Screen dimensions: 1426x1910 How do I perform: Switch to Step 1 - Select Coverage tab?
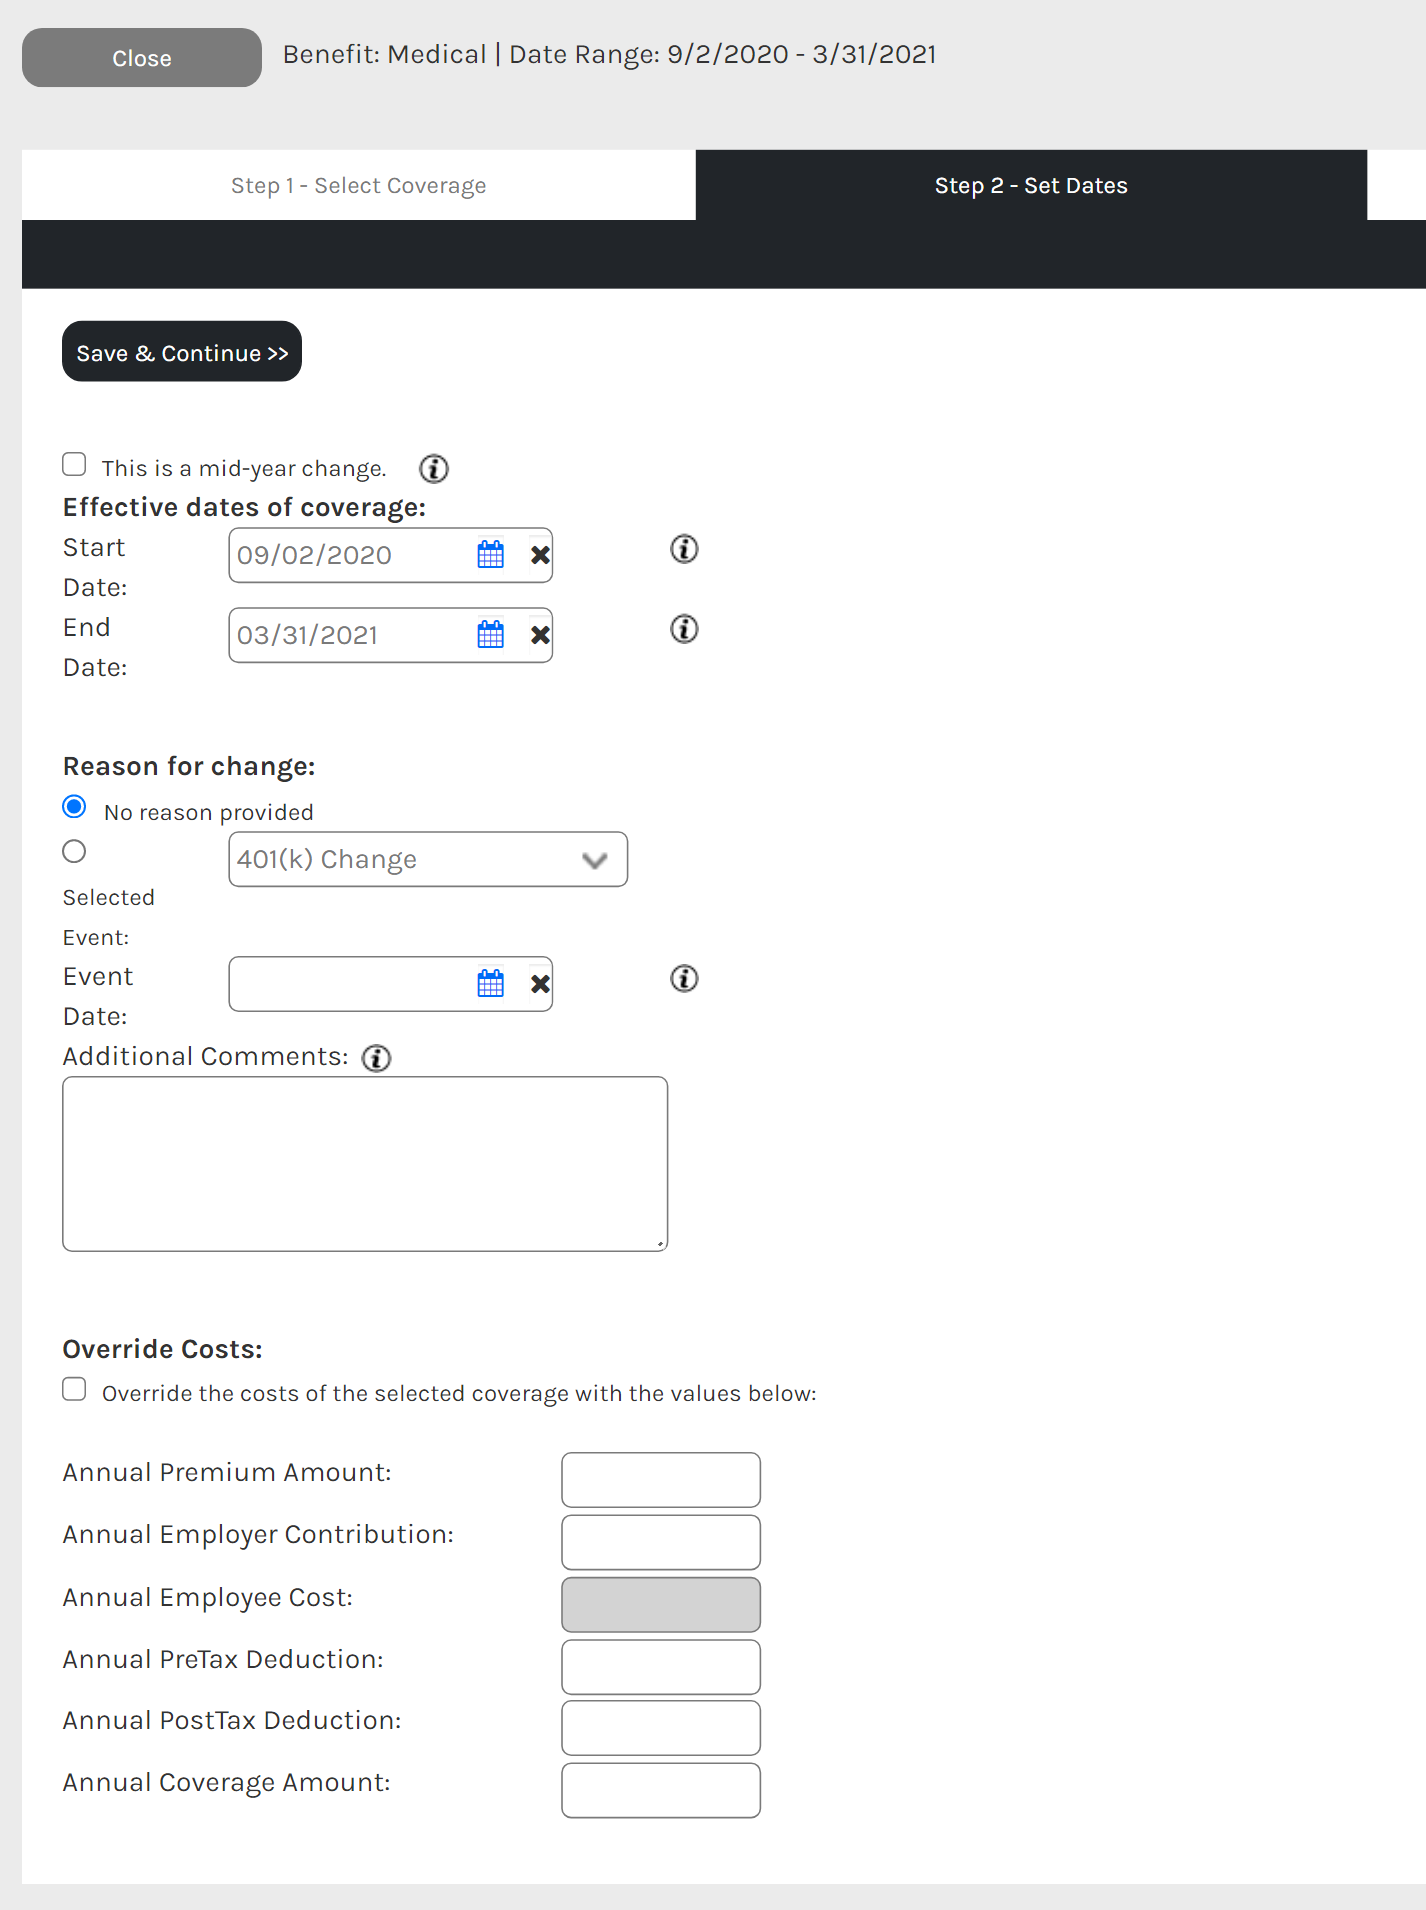(359, 185)
